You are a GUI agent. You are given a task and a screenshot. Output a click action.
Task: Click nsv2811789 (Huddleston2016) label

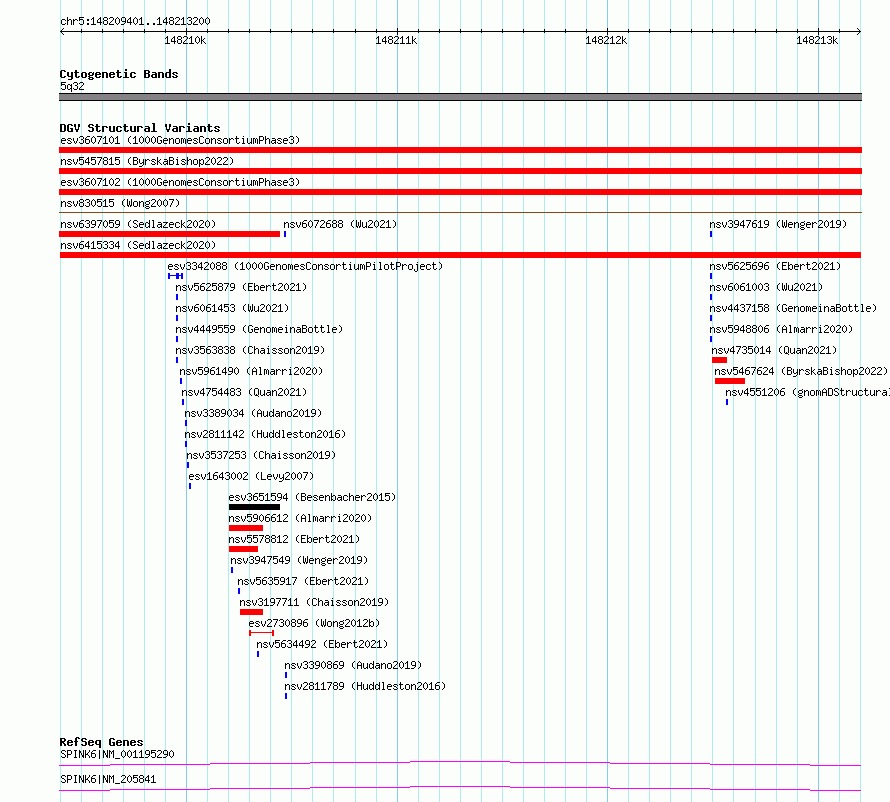(365, 686)
